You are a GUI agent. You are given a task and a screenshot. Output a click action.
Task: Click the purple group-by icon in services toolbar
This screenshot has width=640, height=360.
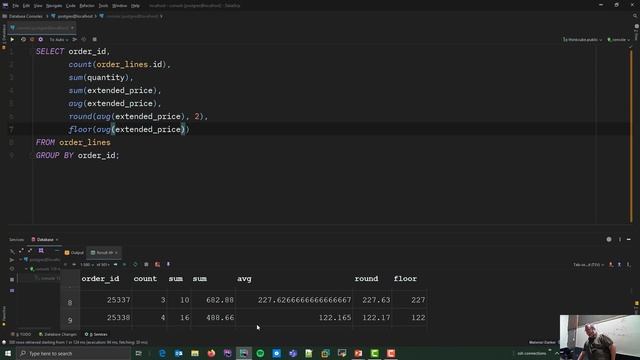tap(41, 251)
